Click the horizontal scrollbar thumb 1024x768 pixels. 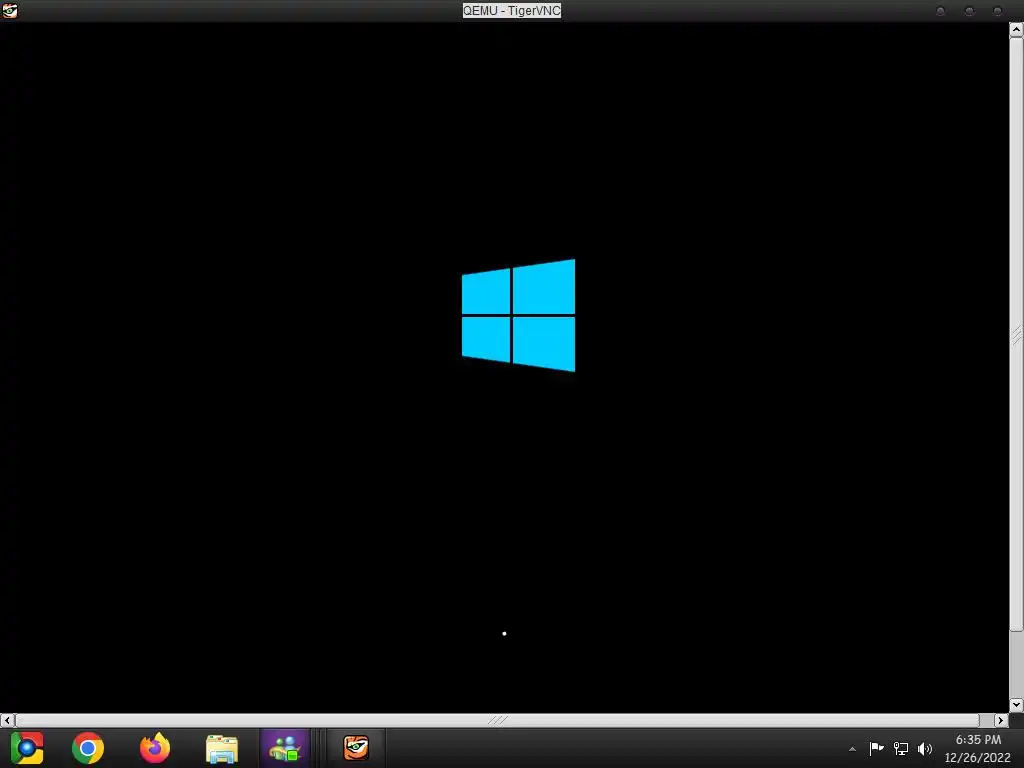coord(497,720)
